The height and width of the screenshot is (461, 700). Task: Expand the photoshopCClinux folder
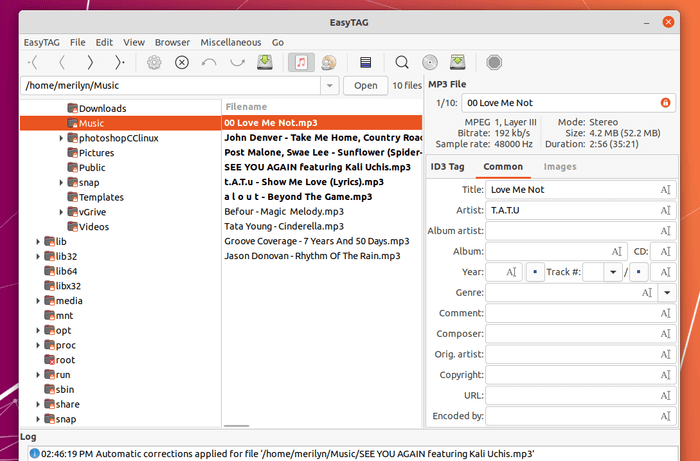tap(61, 138)
